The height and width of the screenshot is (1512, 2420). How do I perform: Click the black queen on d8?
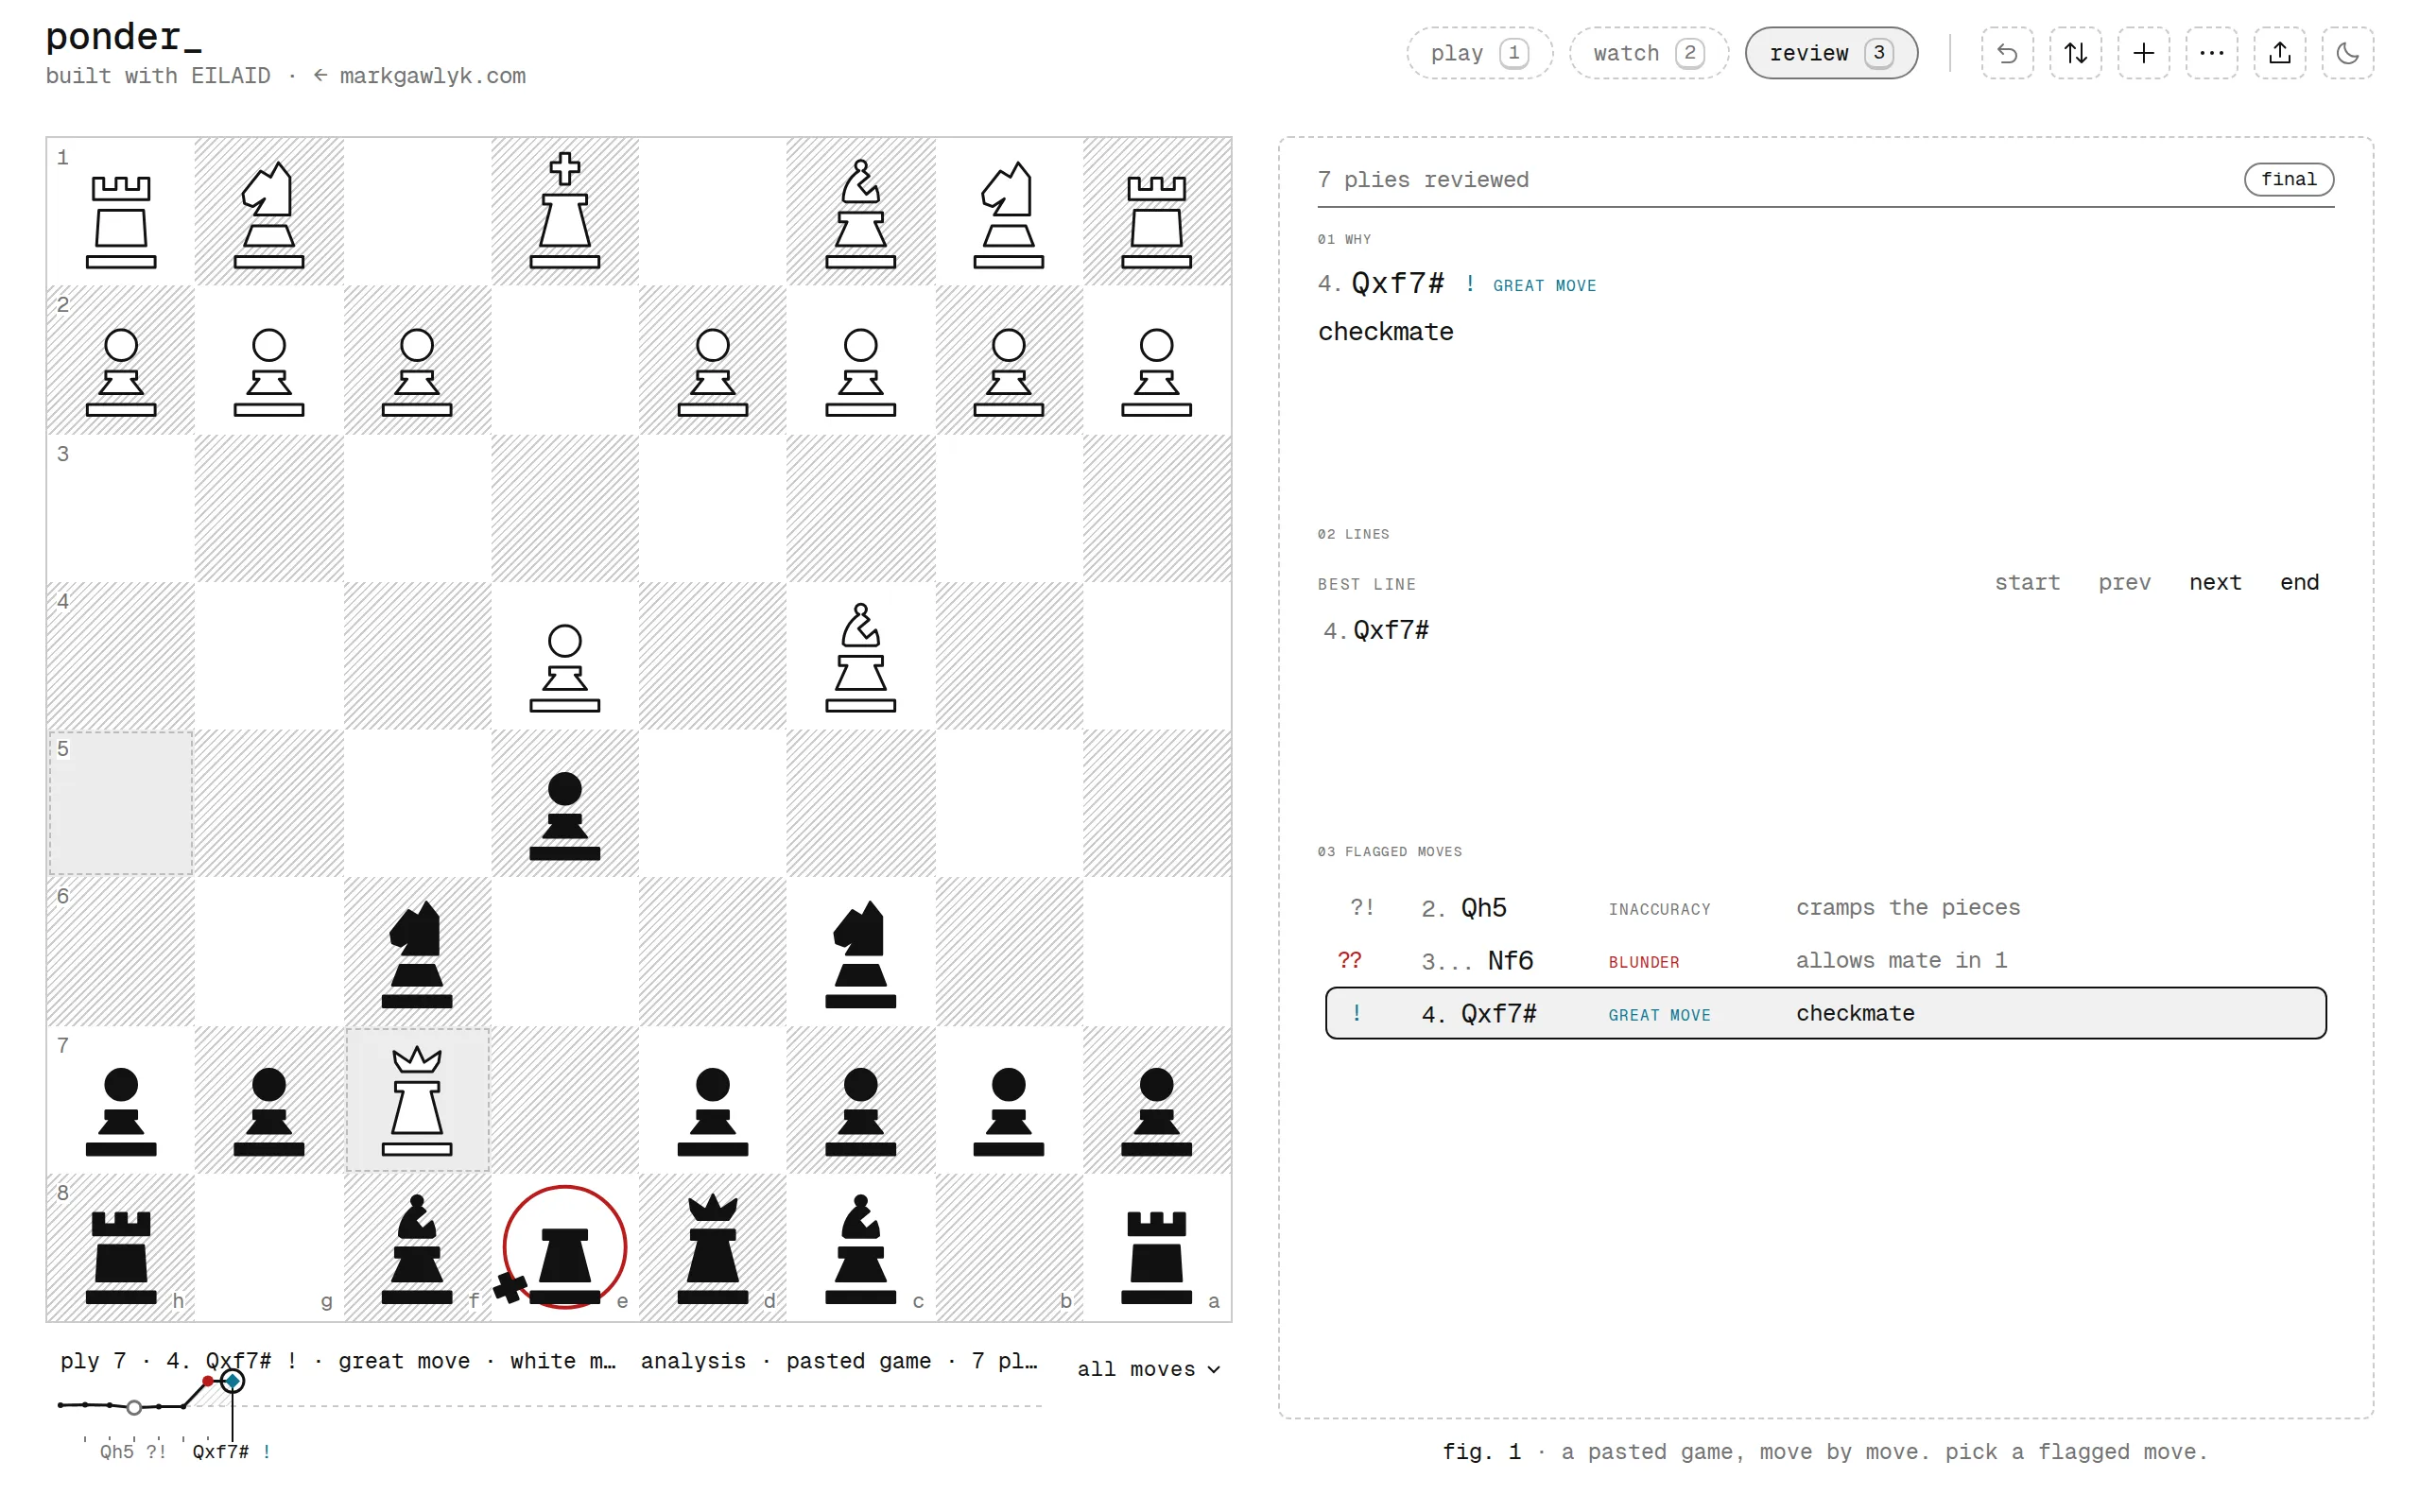point(713,1248)
